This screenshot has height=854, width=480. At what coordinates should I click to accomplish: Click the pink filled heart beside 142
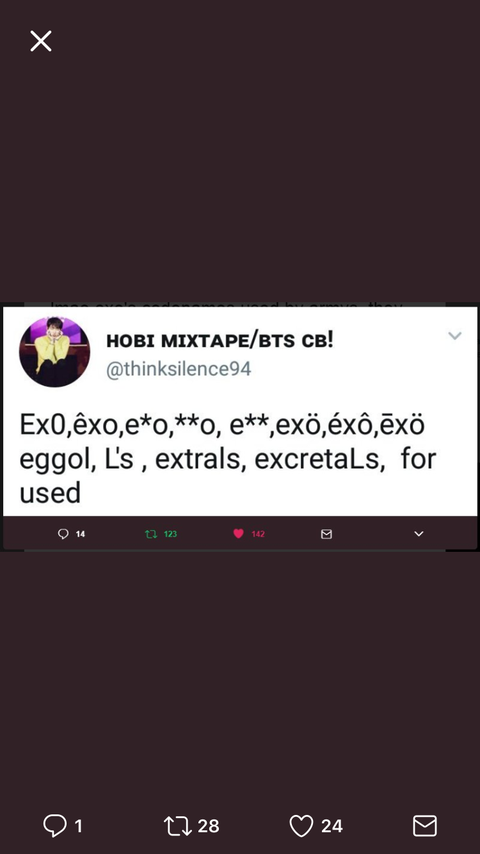tap(239, 534)
